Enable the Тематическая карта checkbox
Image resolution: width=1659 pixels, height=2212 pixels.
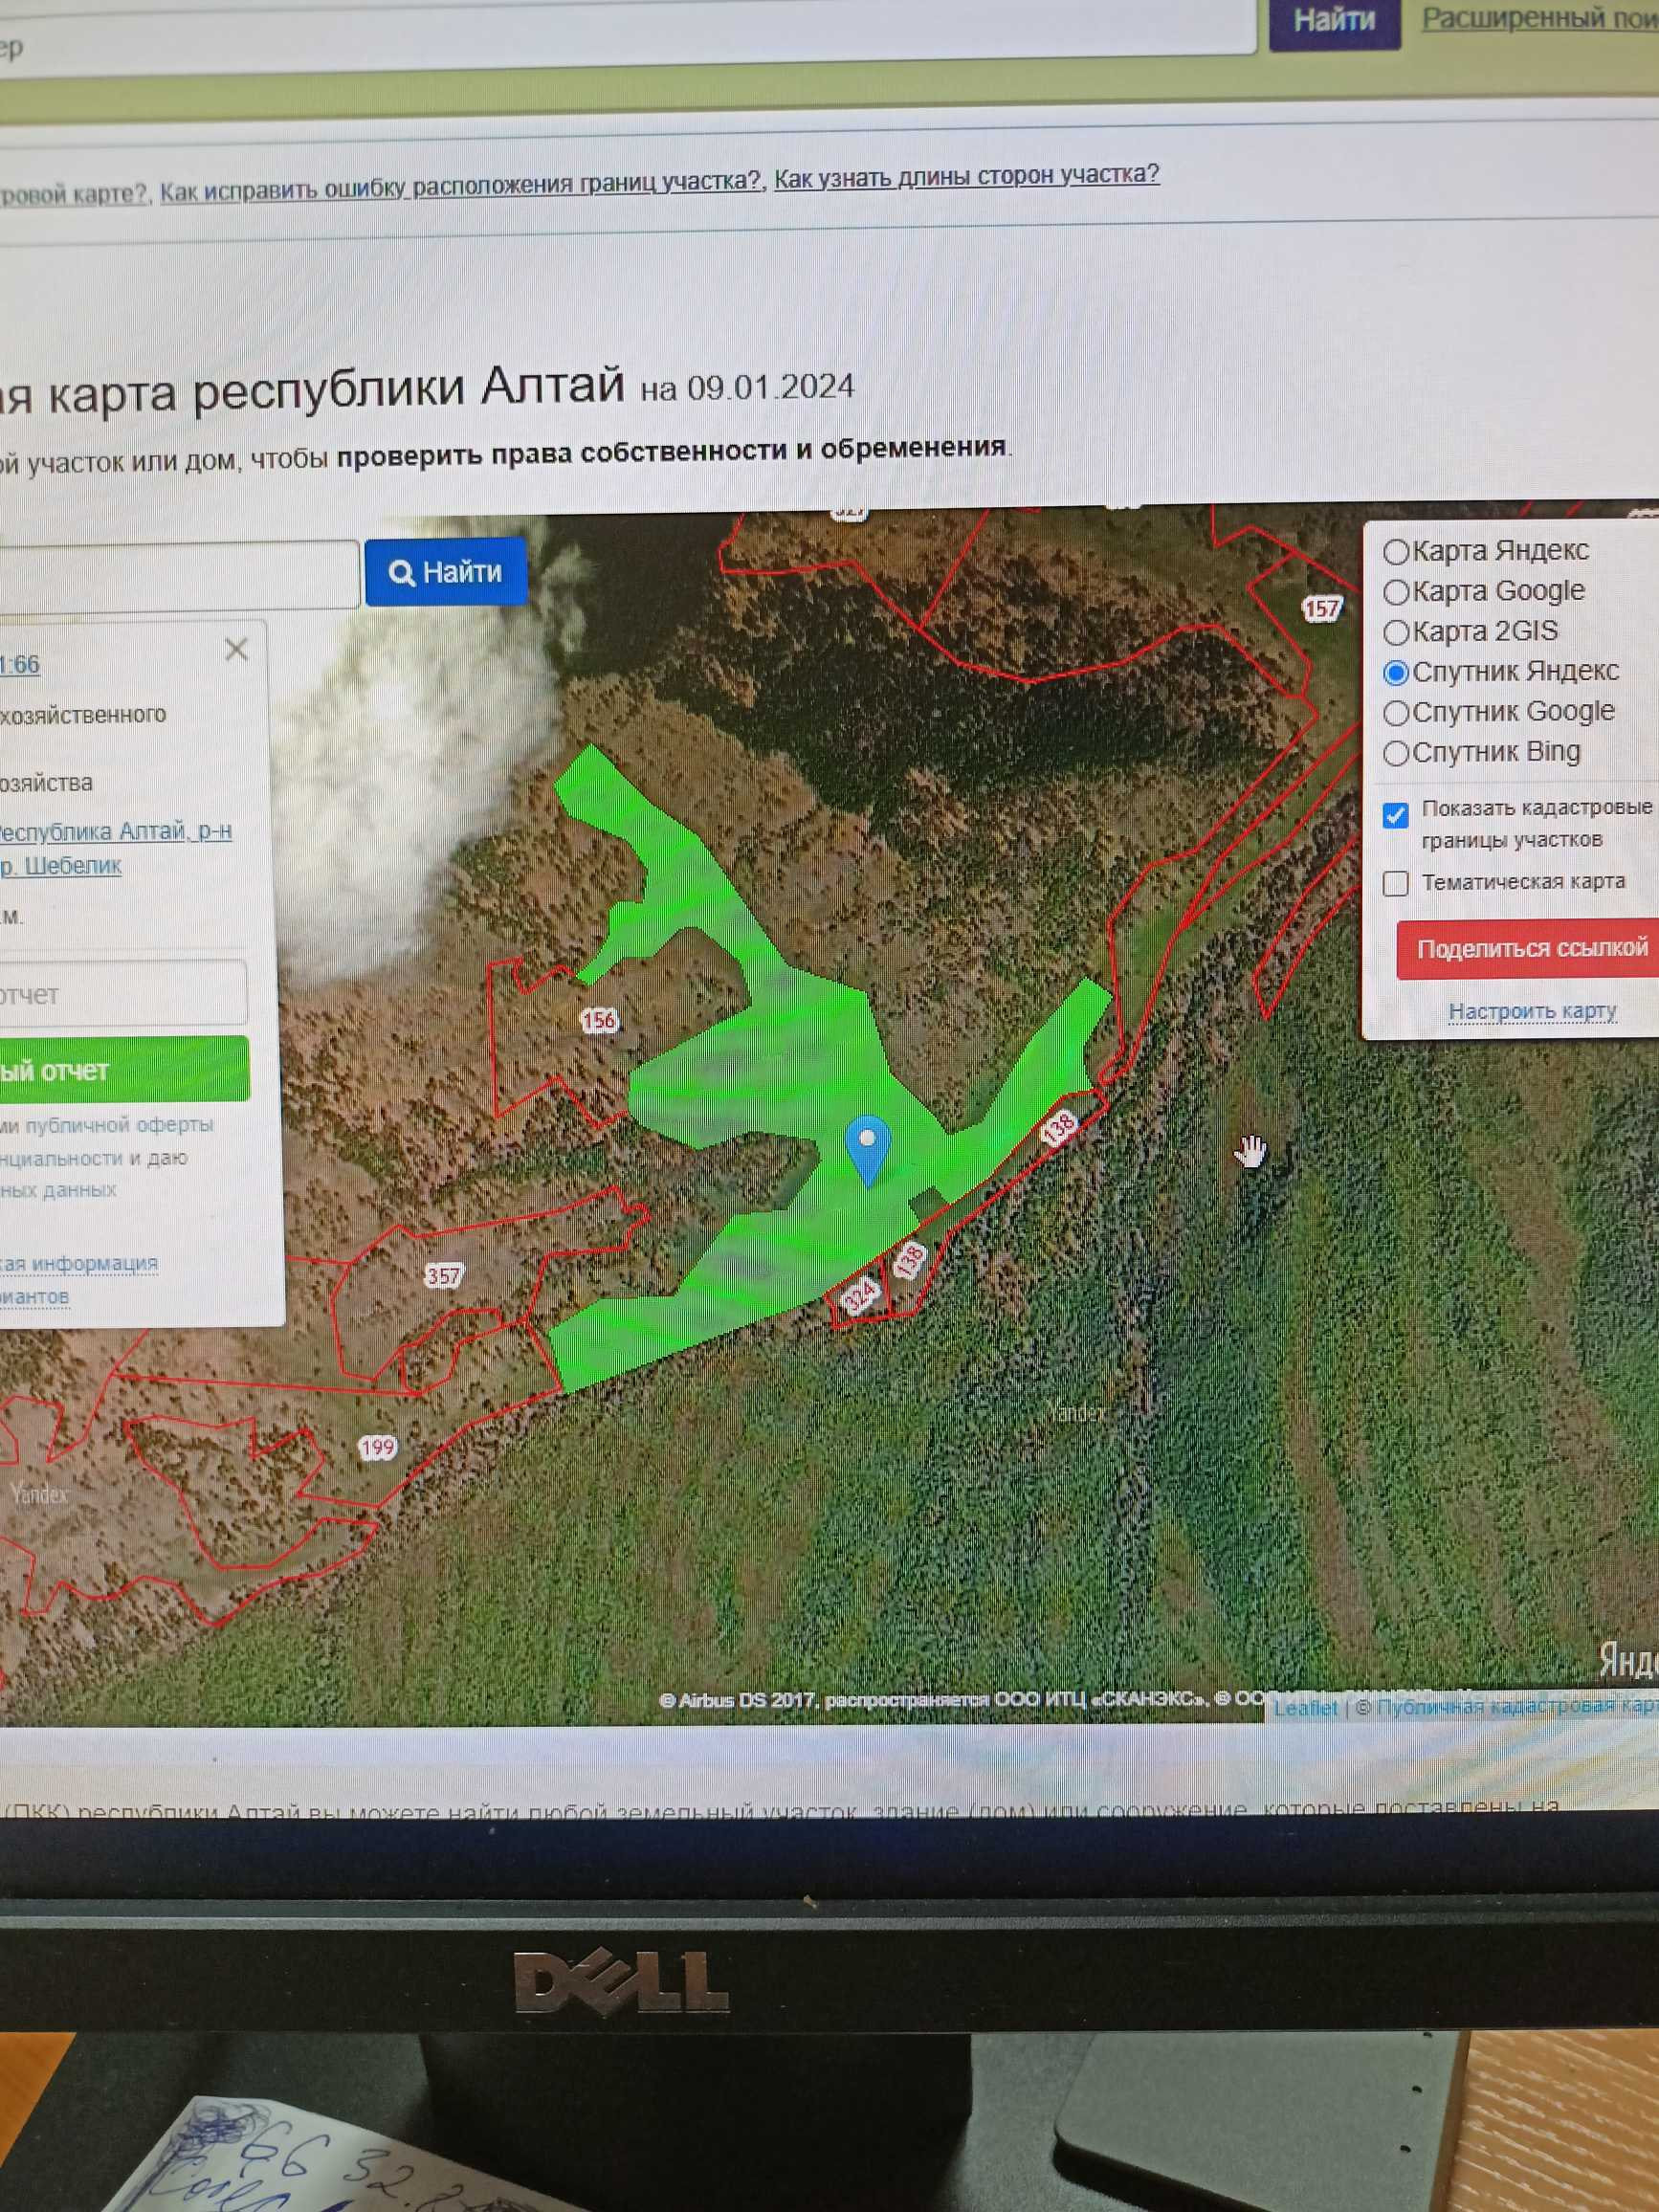tap(1396, 884)
